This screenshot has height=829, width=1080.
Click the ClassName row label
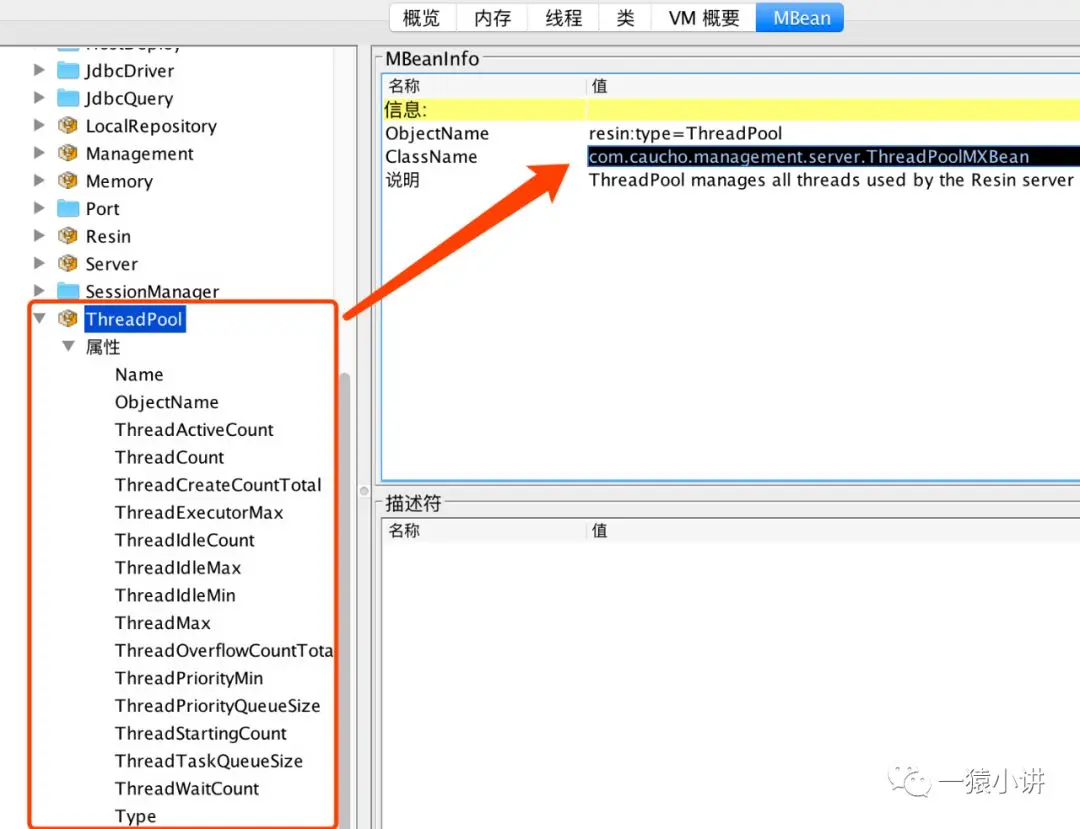[x=431, y=157]
